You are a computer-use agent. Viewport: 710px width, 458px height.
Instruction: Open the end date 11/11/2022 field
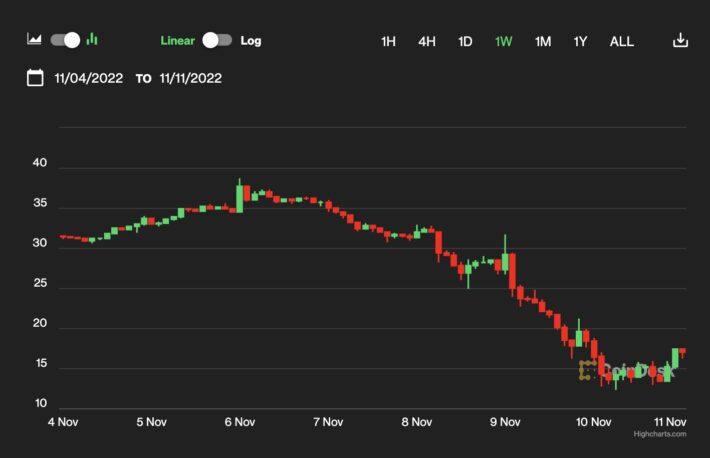191,78
